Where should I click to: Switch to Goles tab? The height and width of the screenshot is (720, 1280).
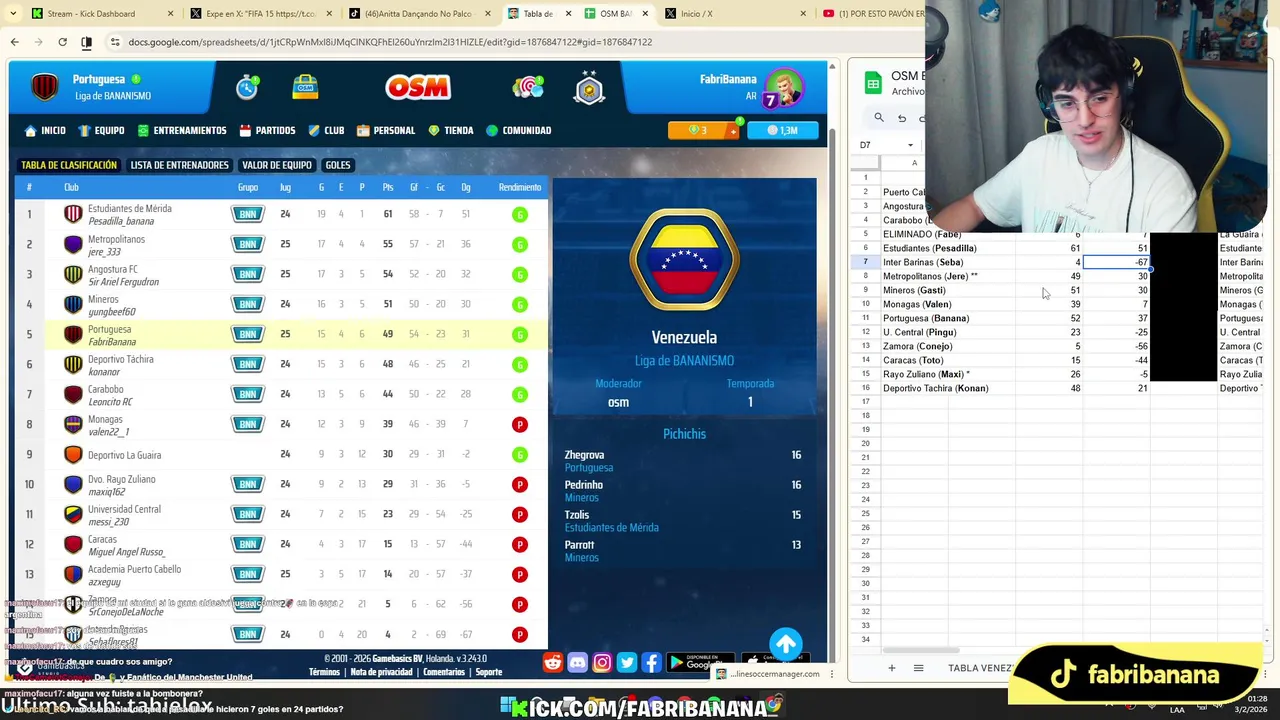pos(338,165)
